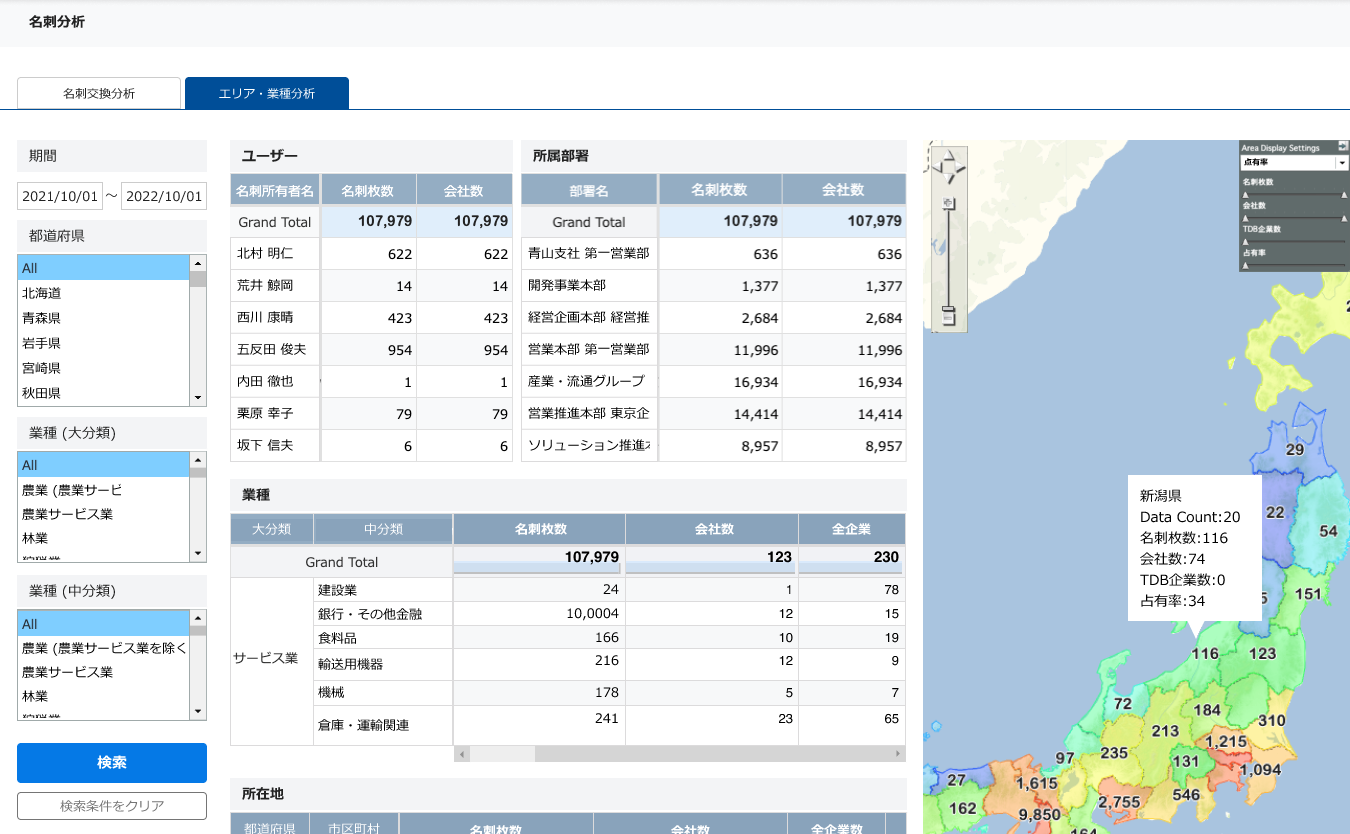This screenshot has width=1350, height=834.
Task: Click the period start date field
Action: (60, 196)
